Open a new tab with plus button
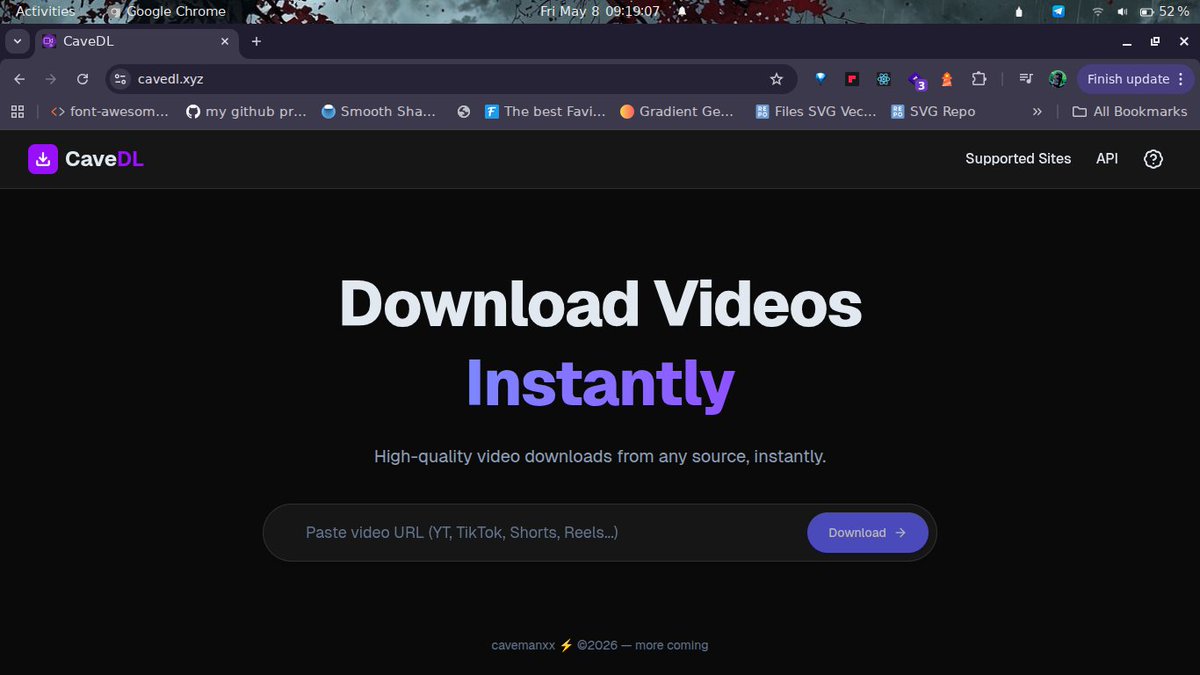This screenshot has width=1200, height=675. coord(256,41)
